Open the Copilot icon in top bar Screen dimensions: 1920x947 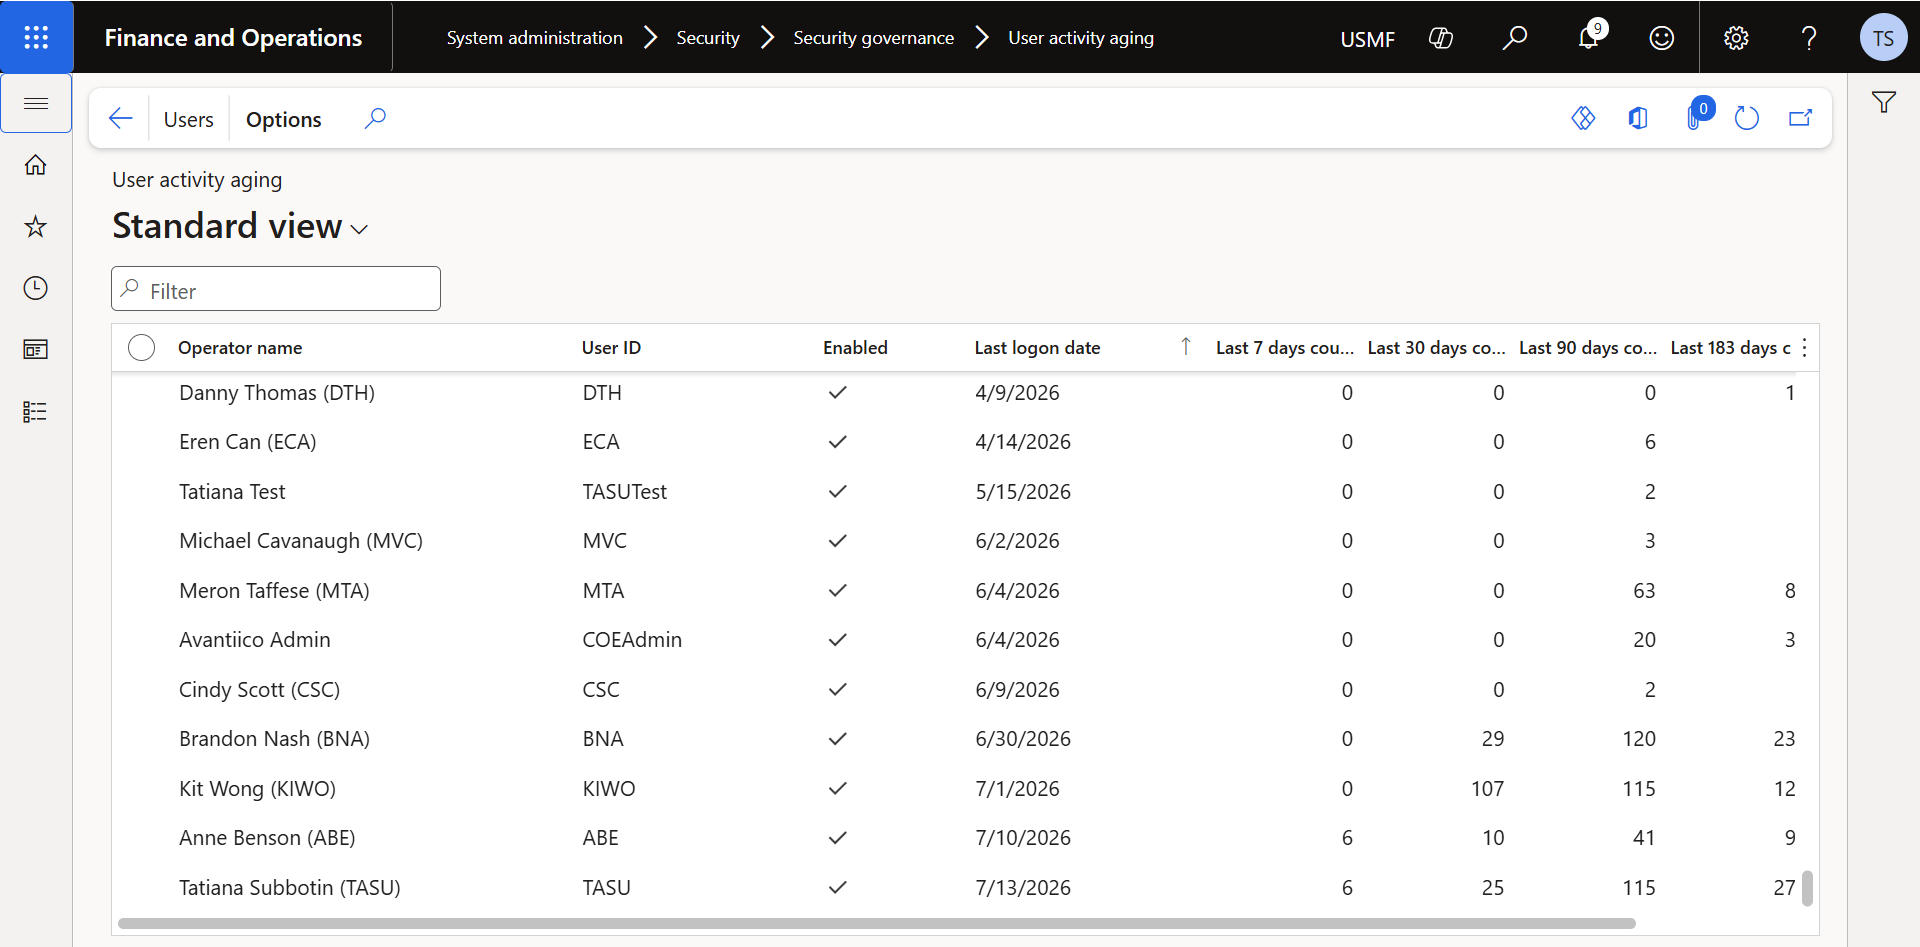[1441, 38]
